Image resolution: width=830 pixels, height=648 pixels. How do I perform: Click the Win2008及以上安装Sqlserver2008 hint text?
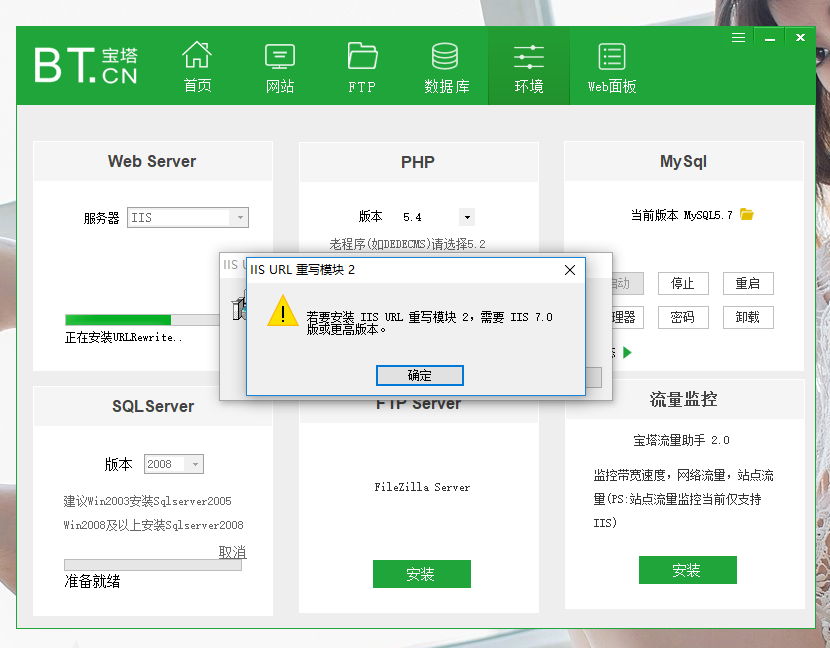point(154,525)
